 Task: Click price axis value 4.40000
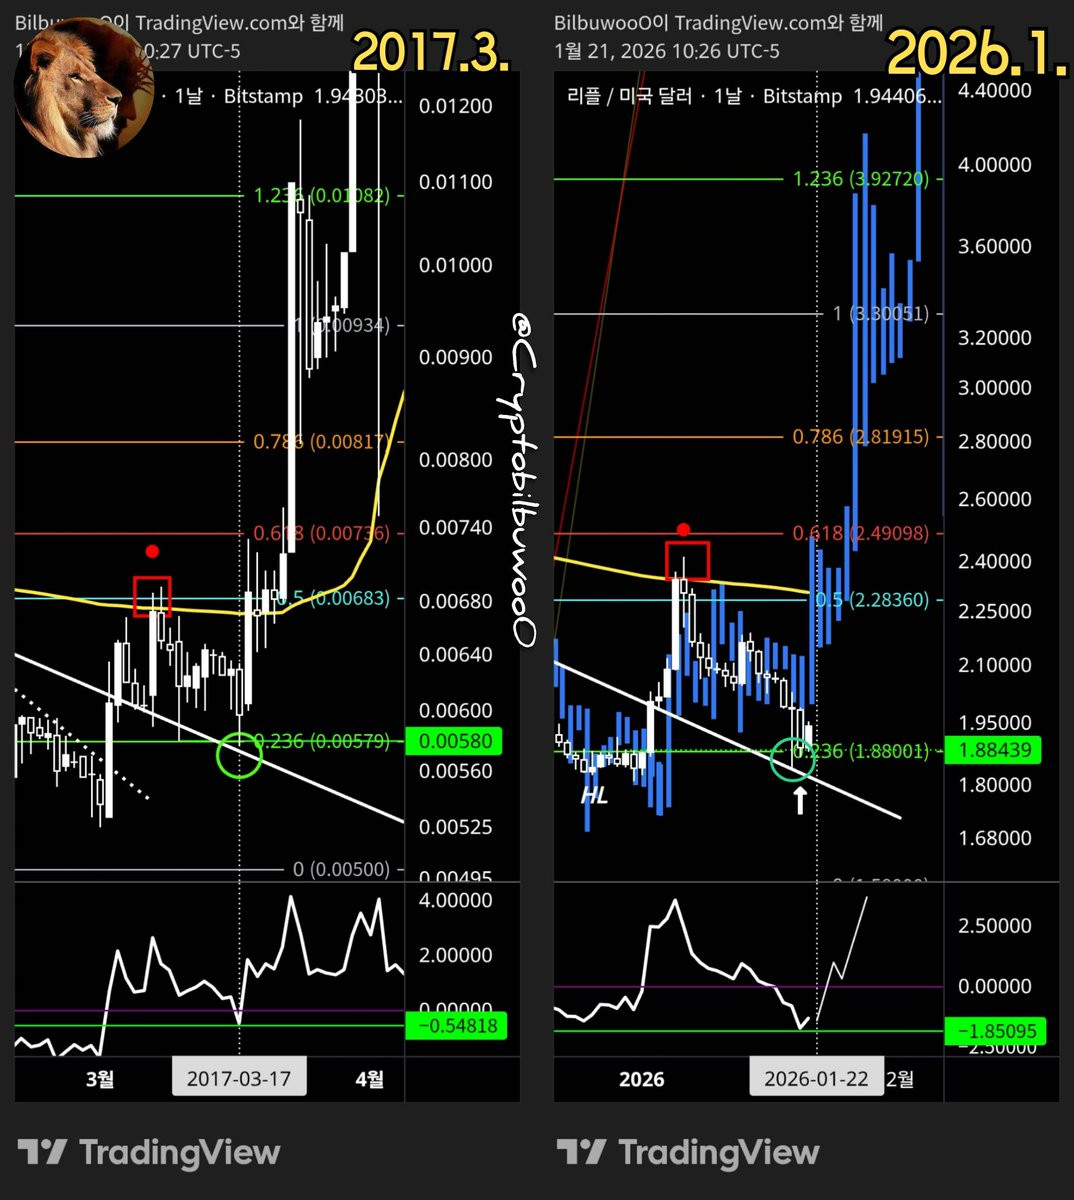click(x=994, y=91)
